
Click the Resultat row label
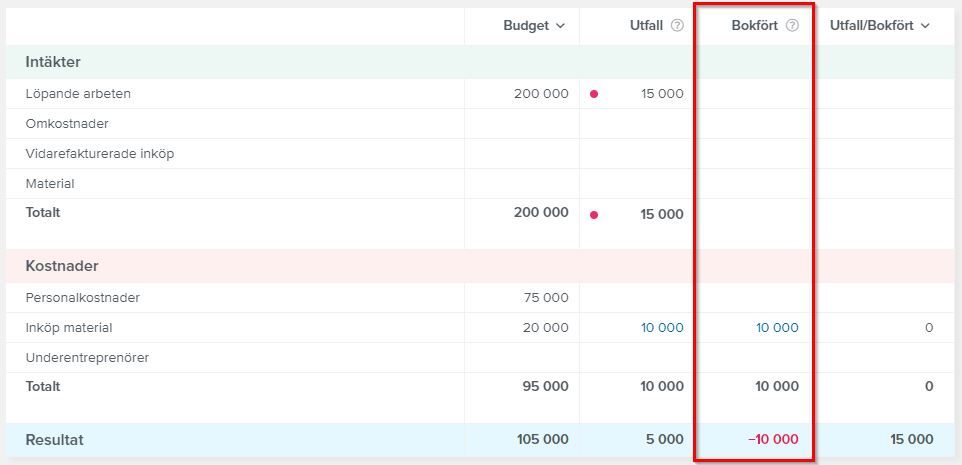pos(55,440)
